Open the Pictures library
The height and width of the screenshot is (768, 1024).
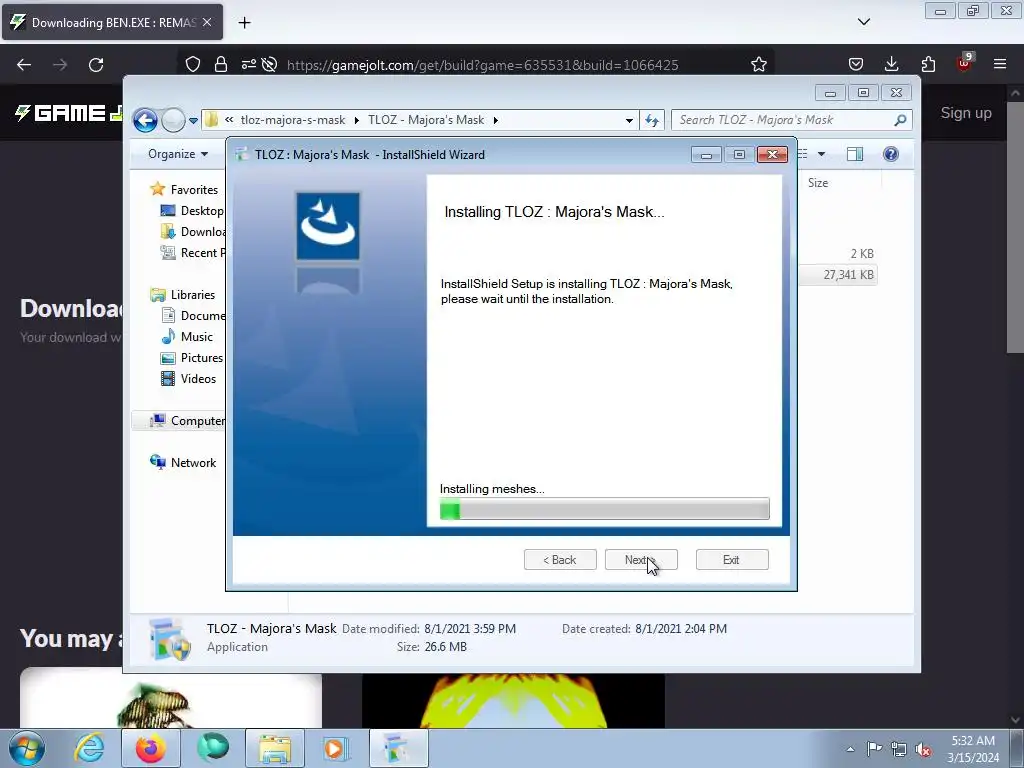tap(193, 358)
